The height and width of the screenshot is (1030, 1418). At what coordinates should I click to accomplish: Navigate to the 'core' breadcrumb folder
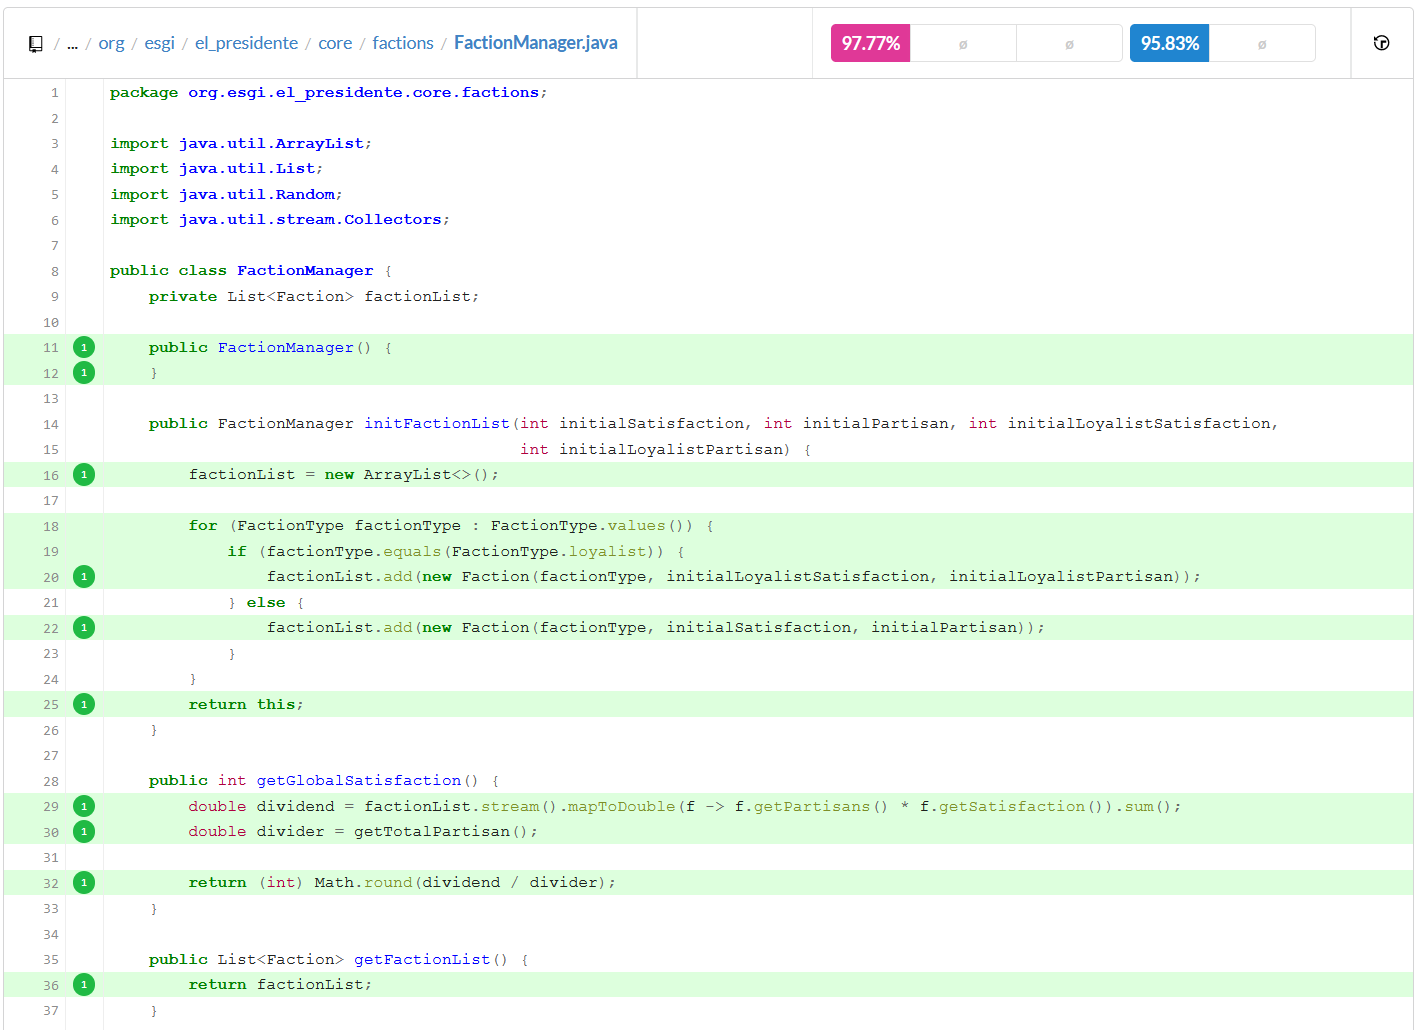(x=335, y=43)
